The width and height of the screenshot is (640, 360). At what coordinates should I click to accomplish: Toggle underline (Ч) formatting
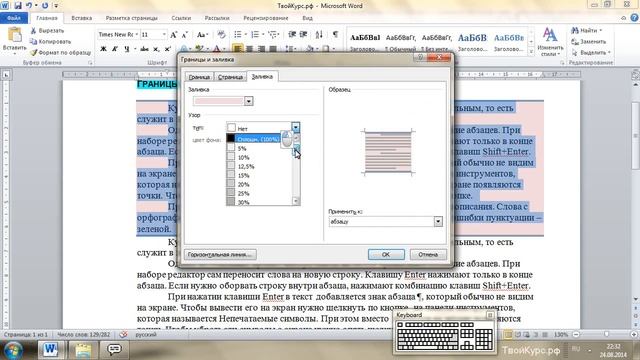pyautogui.click(x=127, y=49)
